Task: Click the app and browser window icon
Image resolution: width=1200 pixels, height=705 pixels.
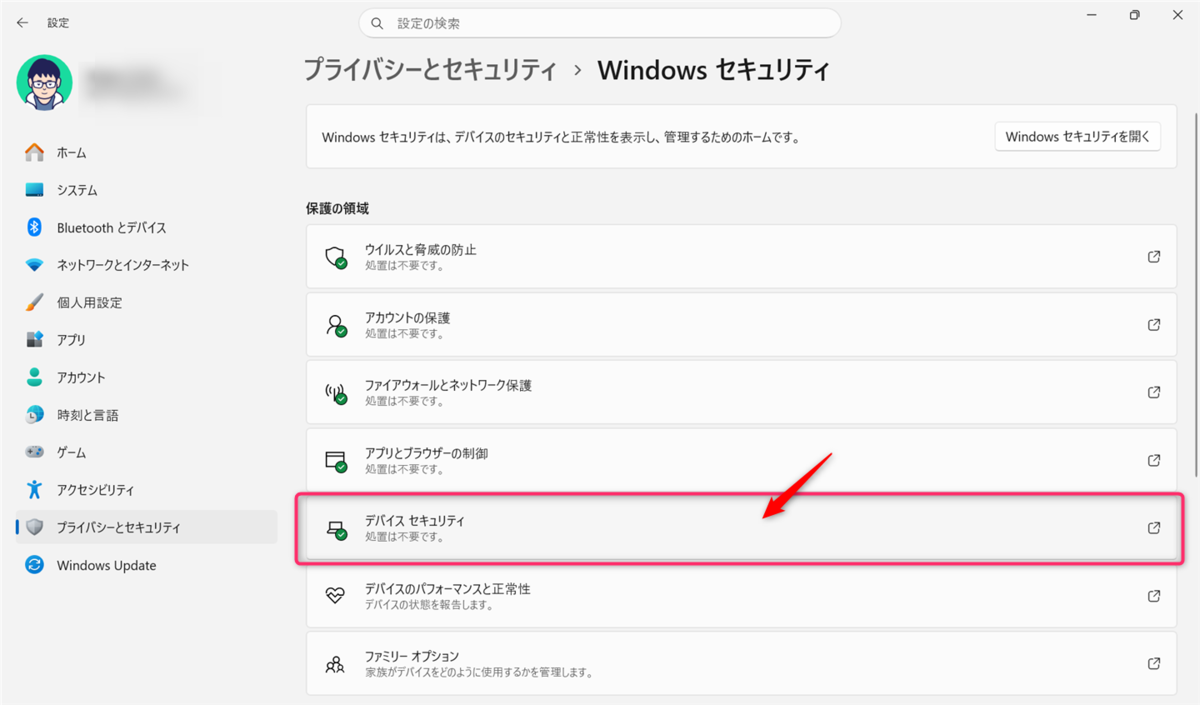Action: [x=336, y=460]
